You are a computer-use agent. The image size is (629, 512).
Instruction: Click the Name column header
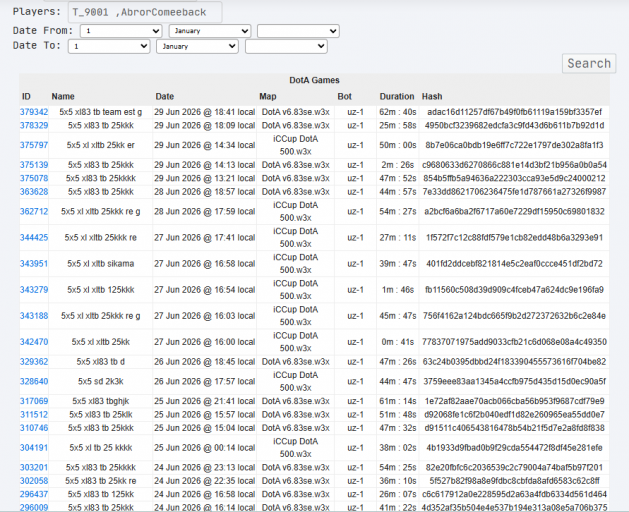click(x=63, y=96)
